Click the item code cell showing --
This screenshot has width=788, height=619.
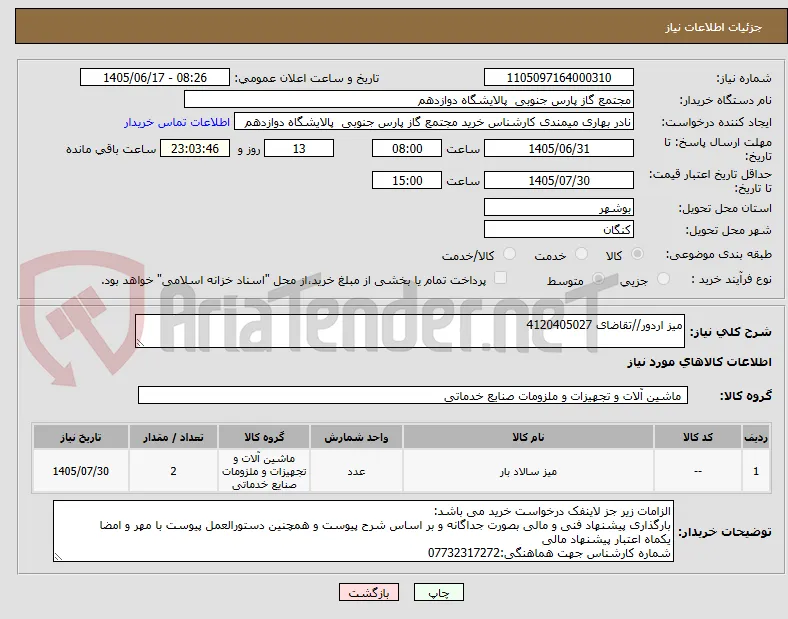698,471
